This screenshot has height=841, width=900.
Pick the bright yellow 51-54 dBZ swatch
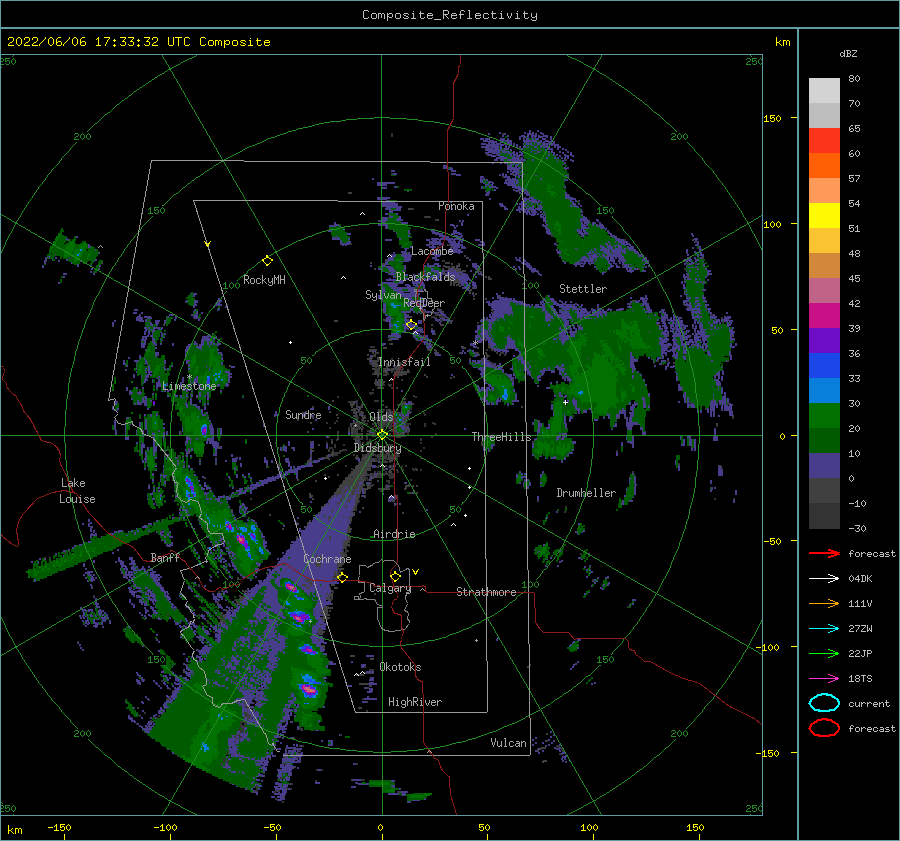click(824, 216)
